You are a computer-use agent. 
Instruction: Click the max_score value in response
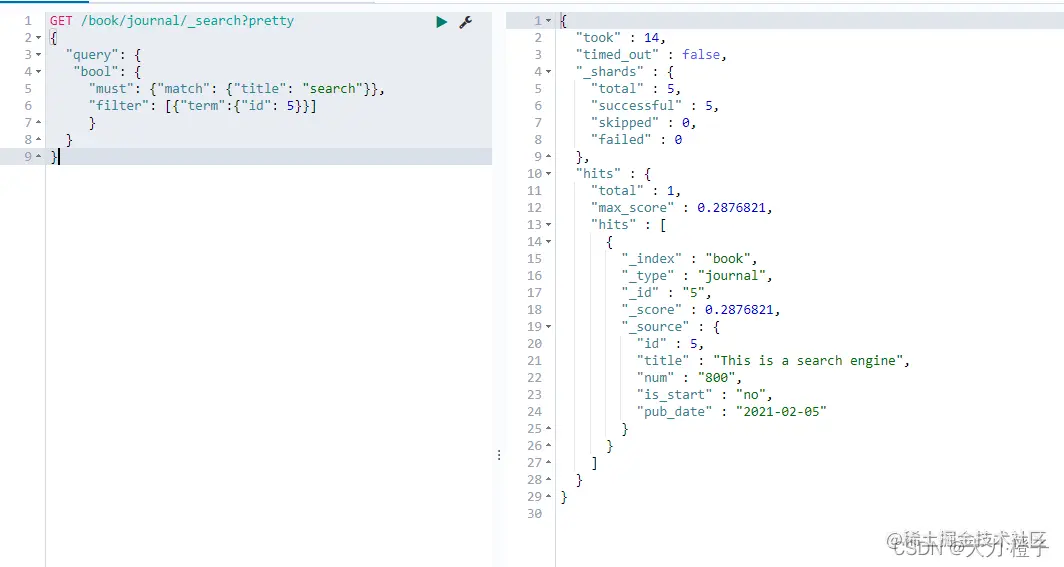tap(734, 208)
